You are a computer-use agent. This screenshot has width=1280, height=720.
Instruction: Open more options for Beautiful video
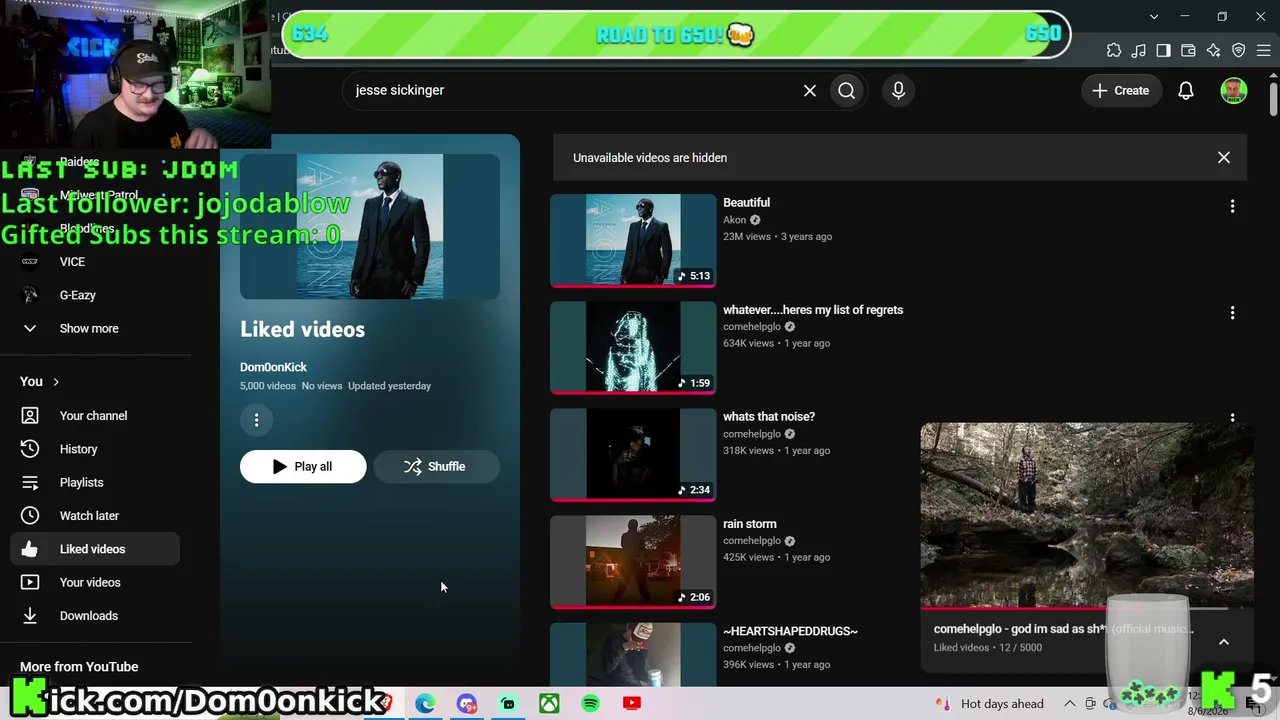click(x=1232, y=206)
